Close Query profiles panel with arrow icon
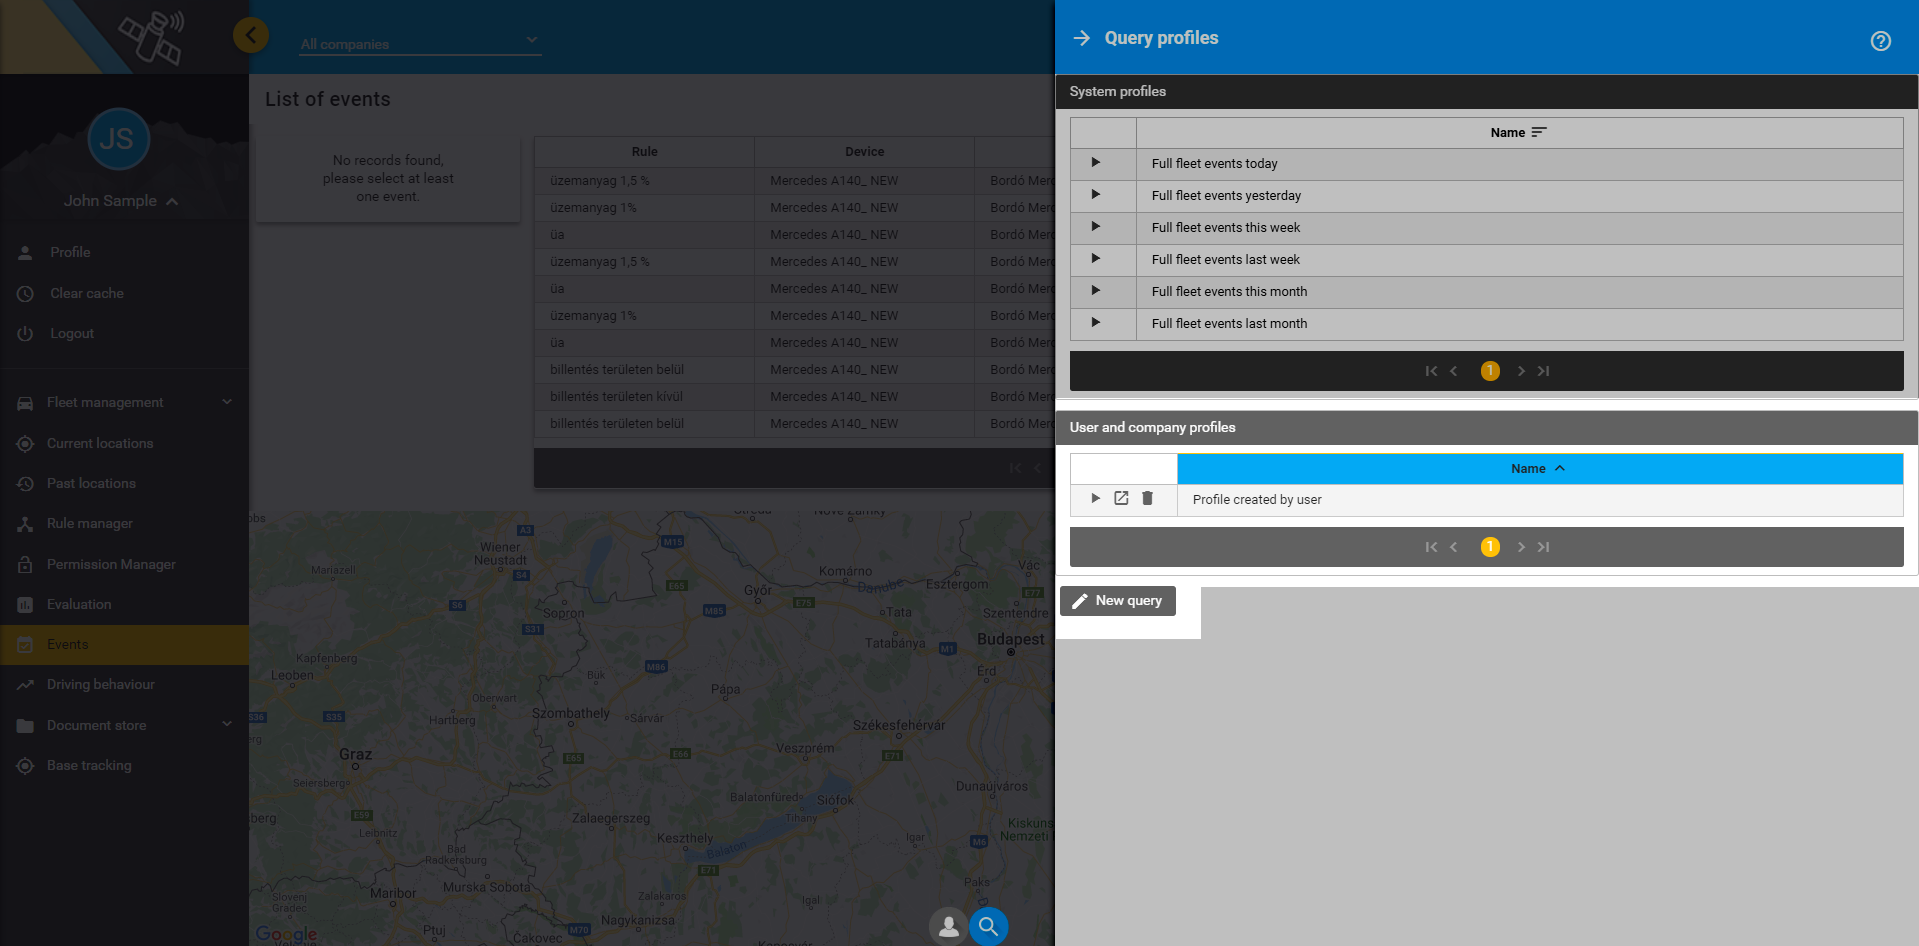The height and width of the screenshot is (946, 1919). pyautogui.click(x=1081, y=38)
